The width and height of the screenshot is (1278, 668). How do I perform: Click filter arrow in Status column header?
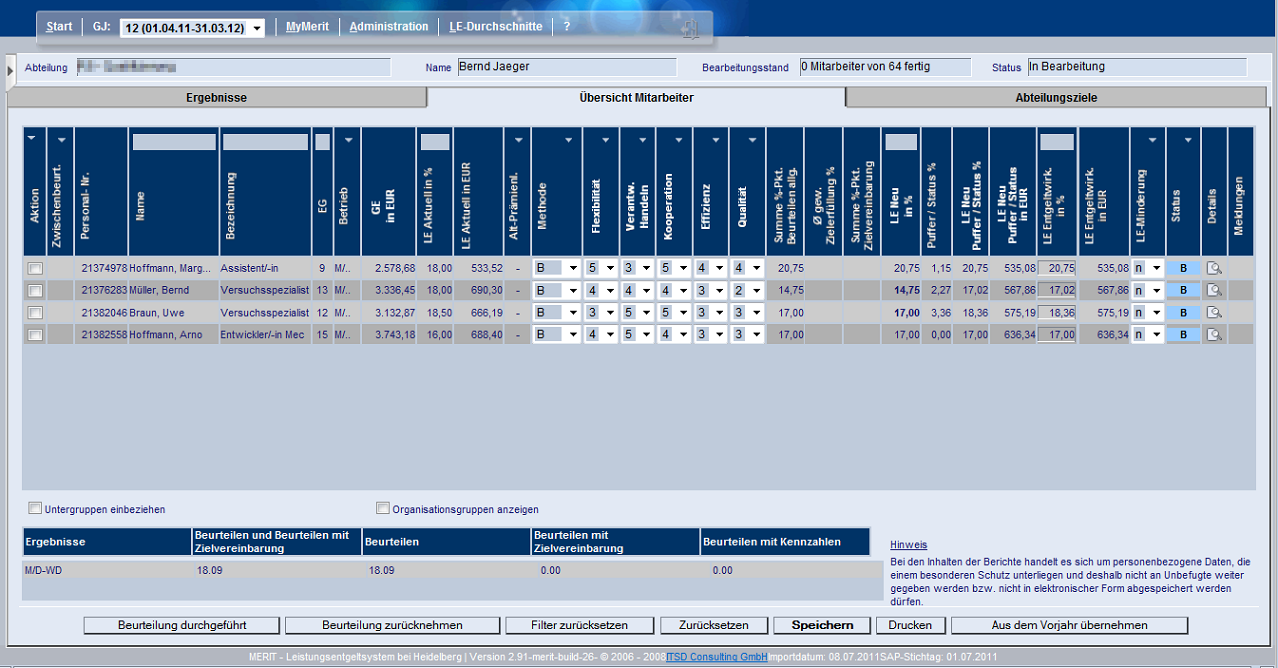pyautogui.click(x=1188, y=141)
